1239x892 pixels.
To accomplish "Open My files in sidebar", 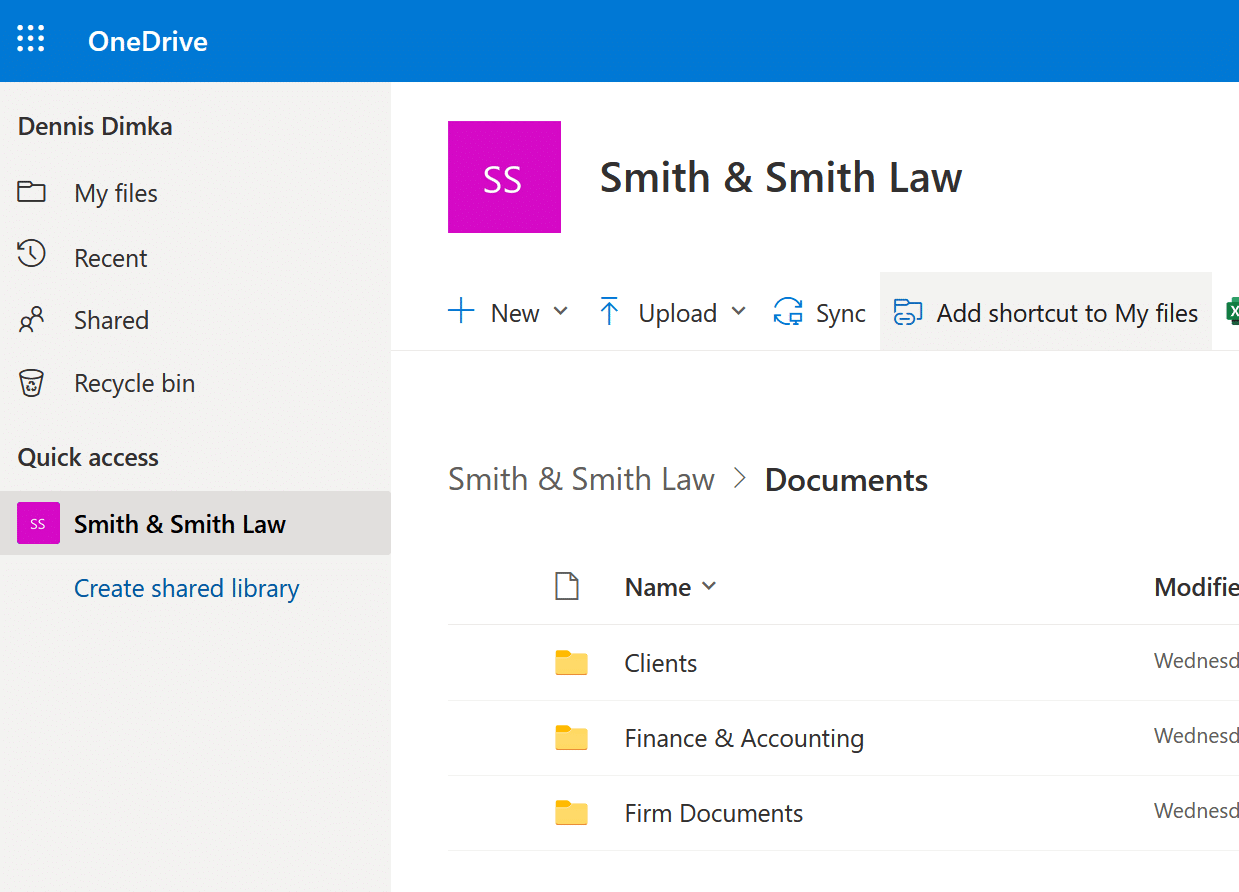I will [x=116, y=193].
